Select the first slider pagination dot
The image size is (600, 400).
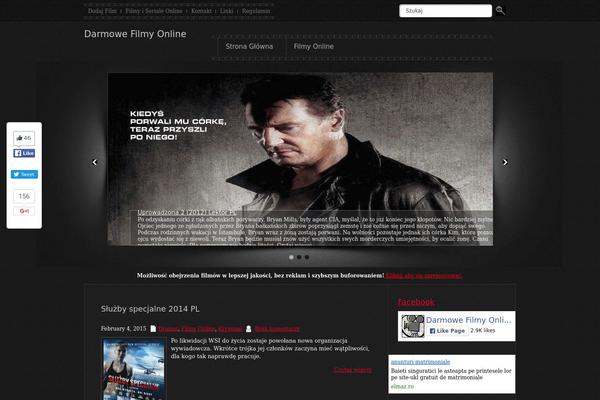click(291, 257)
